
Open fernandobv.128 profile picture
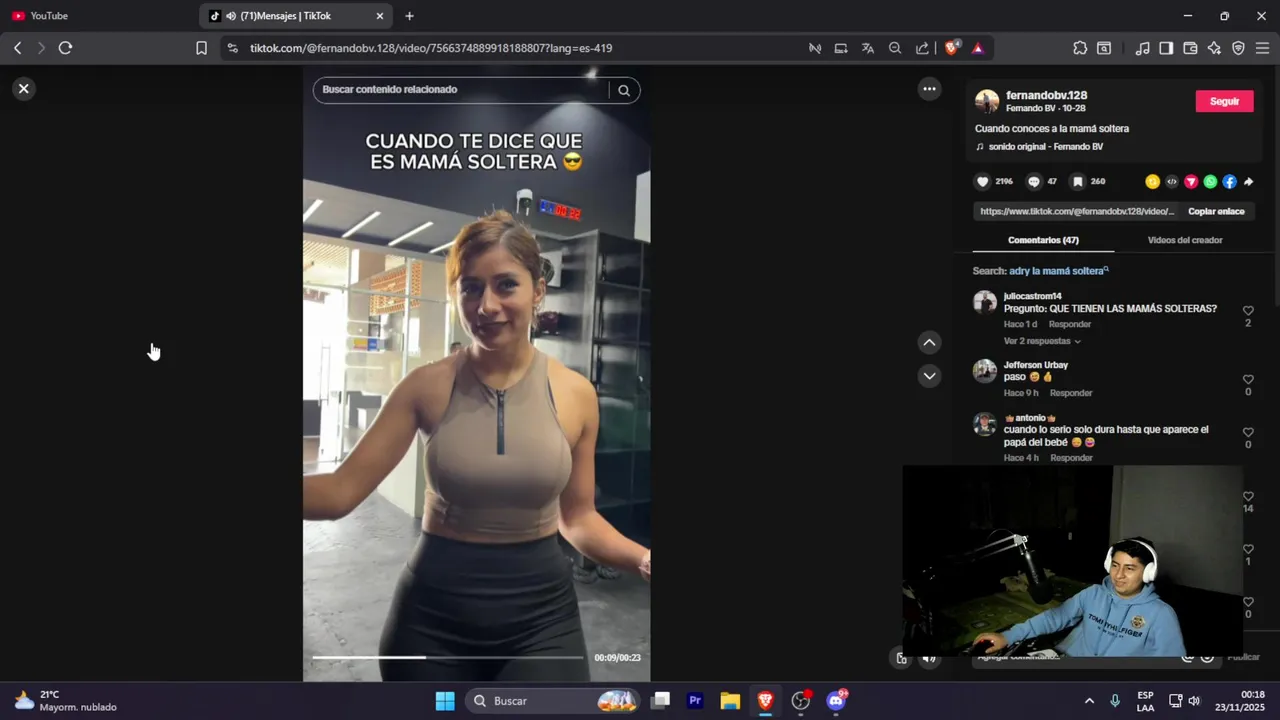click(987, 101)
